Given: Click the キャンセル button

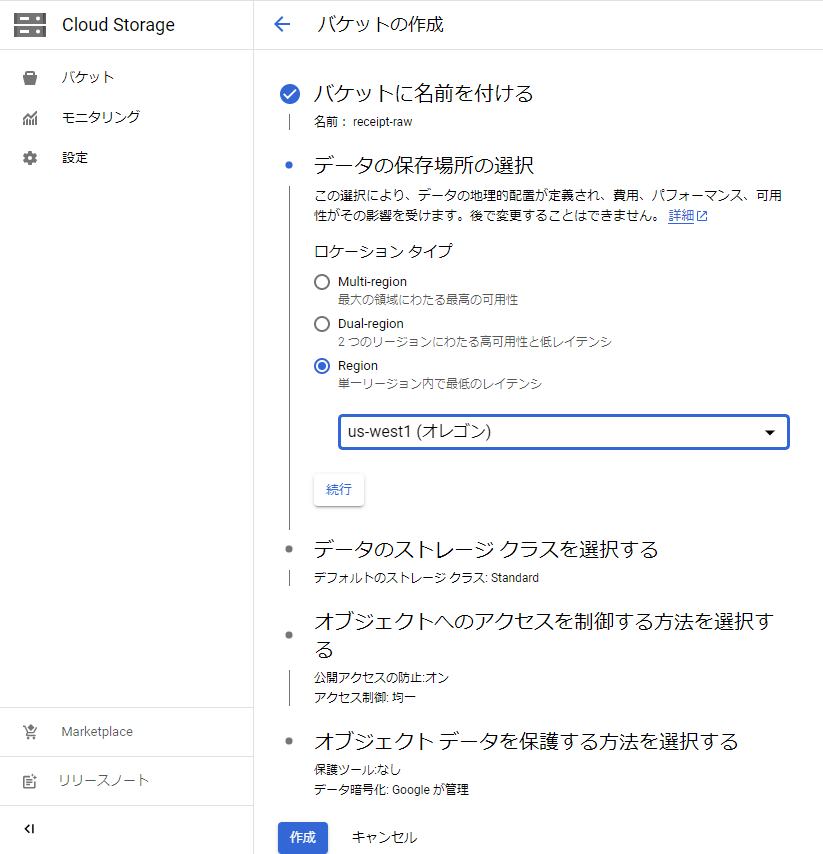Looking at the screenshot, I should point(384,837).
